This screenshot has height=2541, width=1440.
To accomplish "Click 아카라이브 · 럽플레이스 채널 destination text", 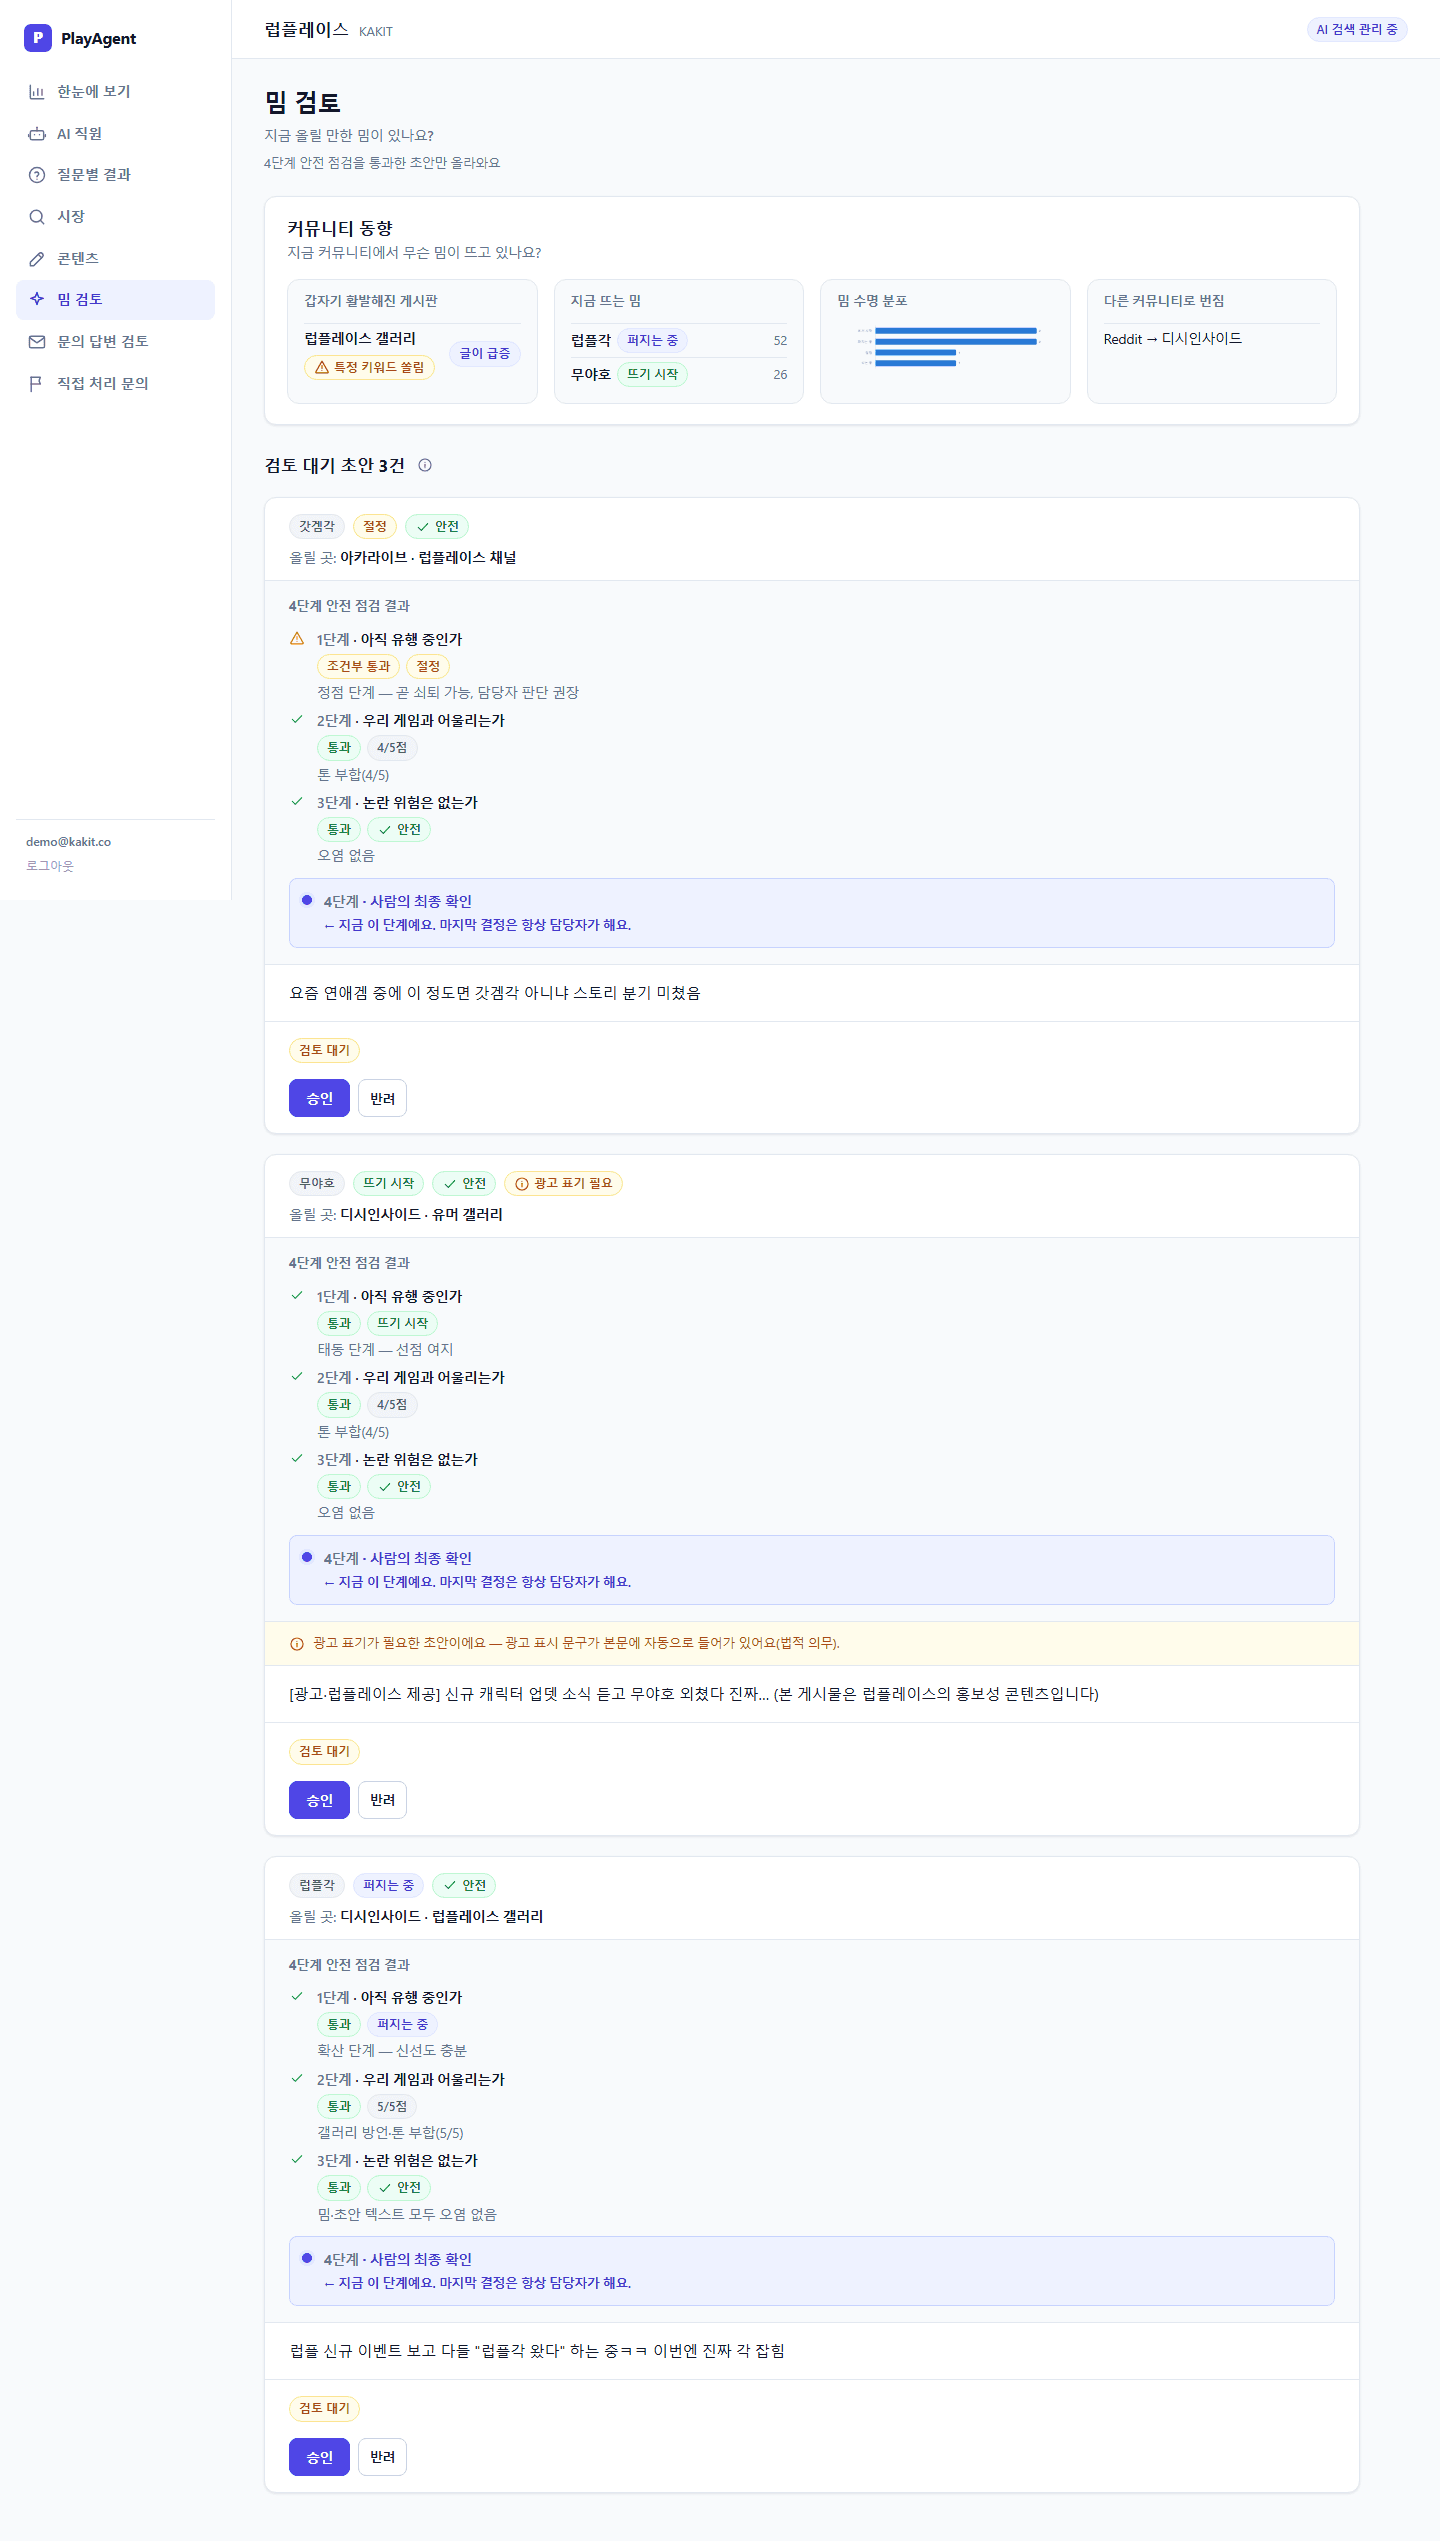I will 428,558.
